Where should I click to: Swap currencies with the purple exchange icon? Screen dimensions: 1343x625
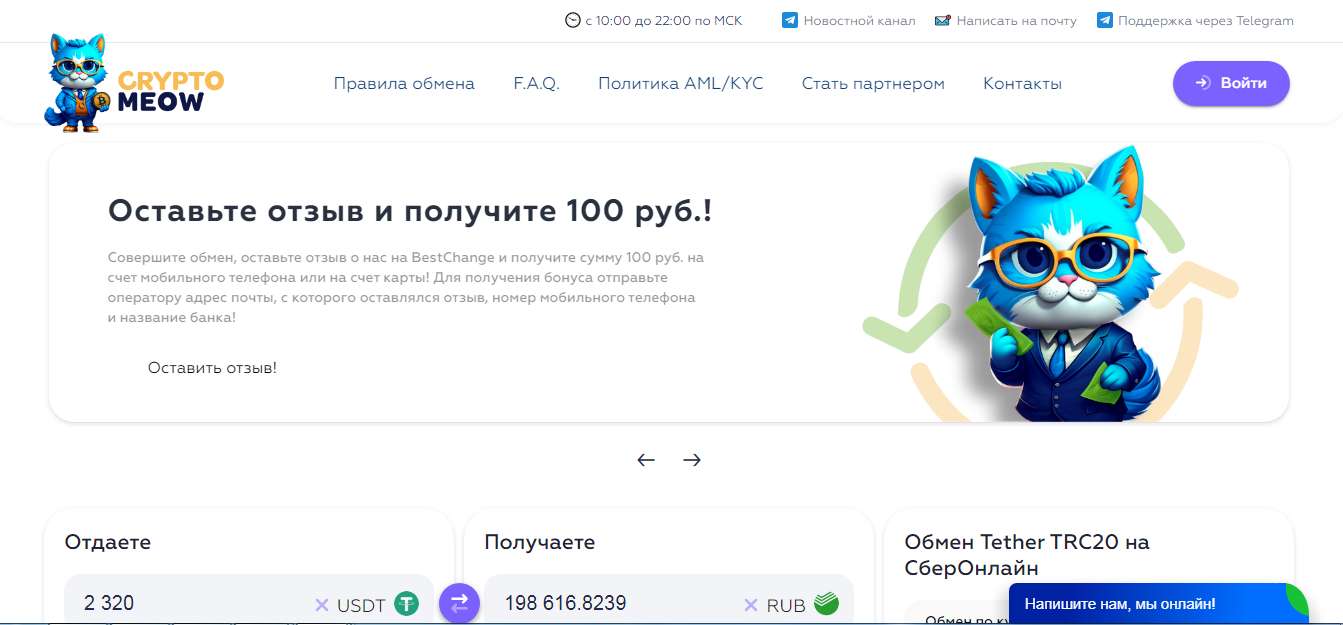459,603
